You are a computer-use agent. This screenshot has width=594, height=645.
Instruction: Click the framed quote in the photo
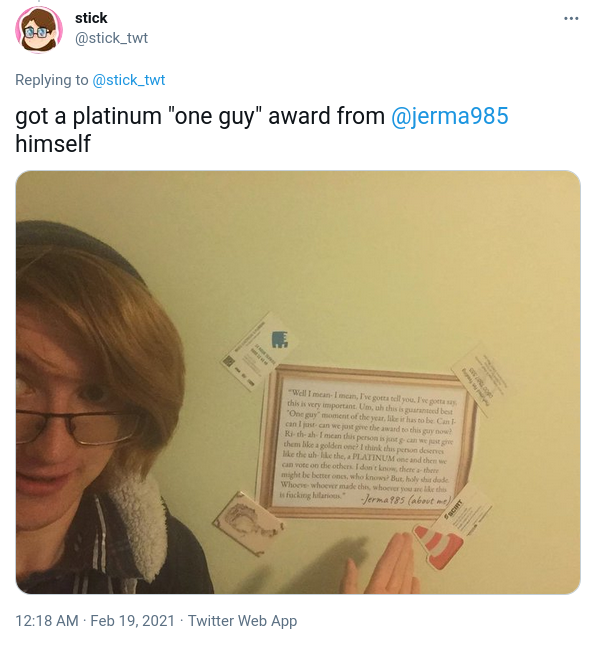(366, 441)
